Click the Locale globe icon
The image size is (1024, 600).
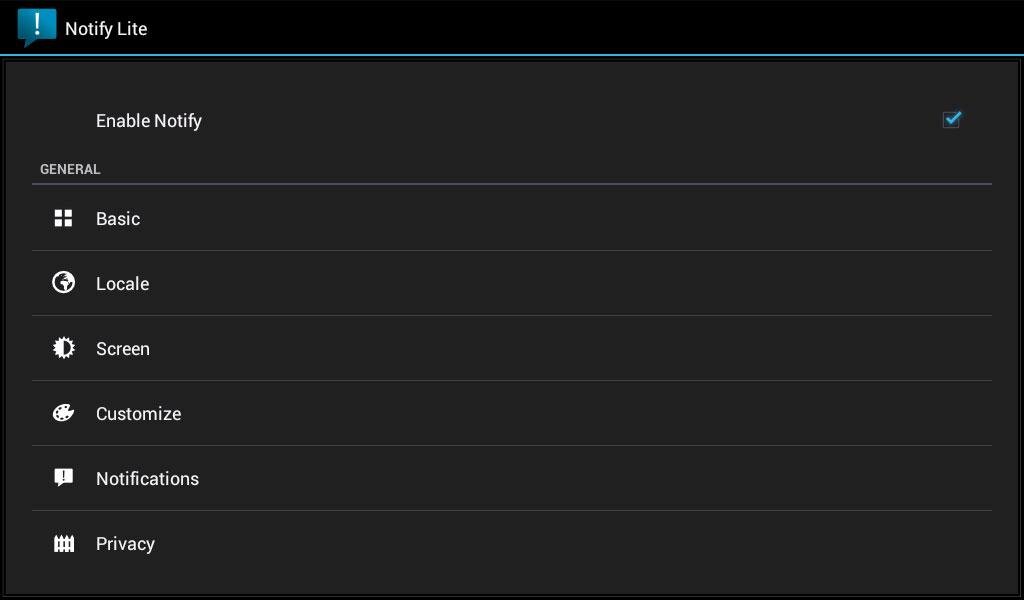click(64, 283)
